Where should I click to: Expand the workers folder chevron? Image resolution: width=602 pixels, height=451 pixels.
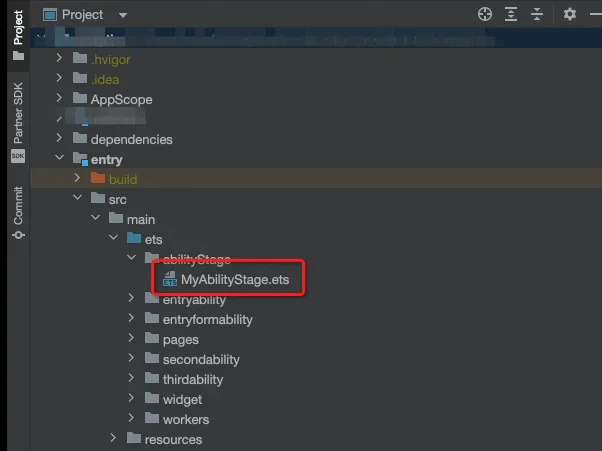(131, 417)
